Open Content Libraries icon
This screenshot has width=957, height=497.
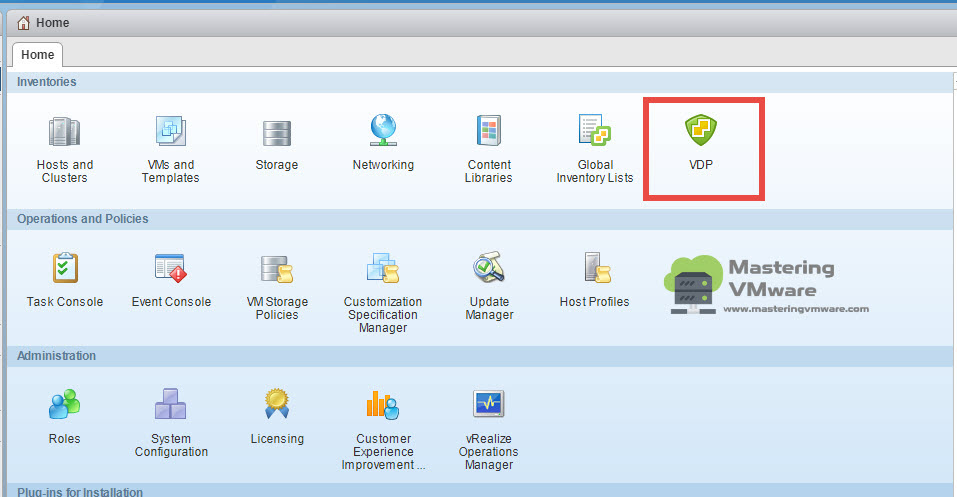pos(489,130)
